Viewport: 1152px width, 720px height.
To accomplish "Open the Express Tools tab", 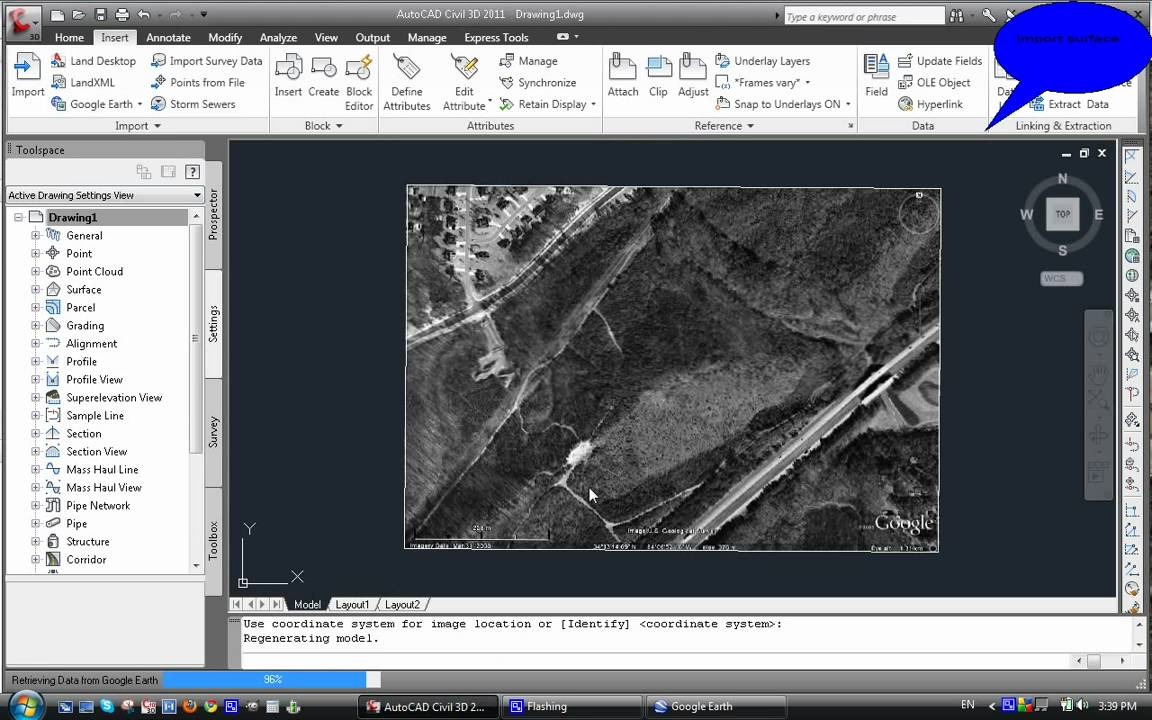I will (496, 37).
